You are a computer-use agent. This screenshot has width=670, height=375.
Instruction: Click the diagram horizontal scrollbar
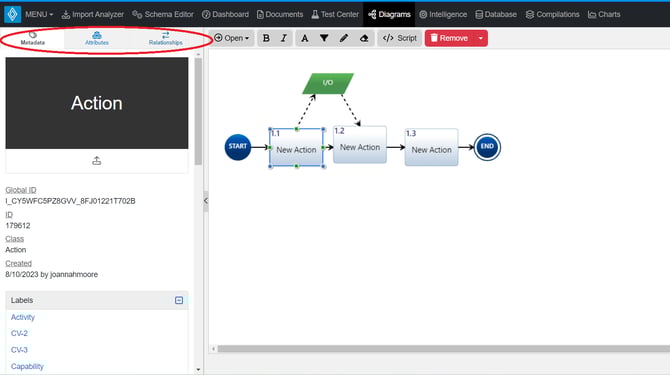click(x=444, y=349)
